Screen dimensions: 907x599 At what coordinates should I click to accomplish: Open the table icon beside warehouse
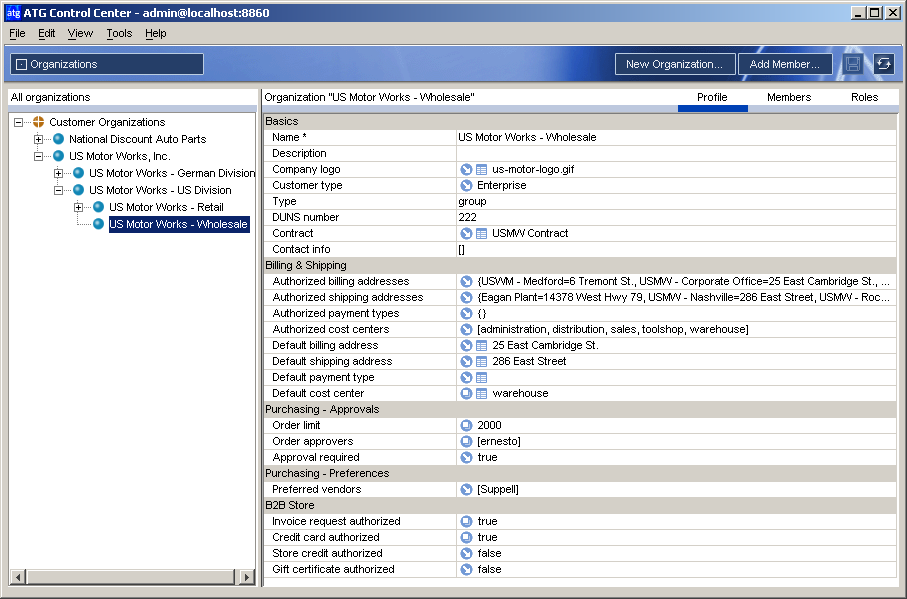pyautogui.click(x=481, y=394)
